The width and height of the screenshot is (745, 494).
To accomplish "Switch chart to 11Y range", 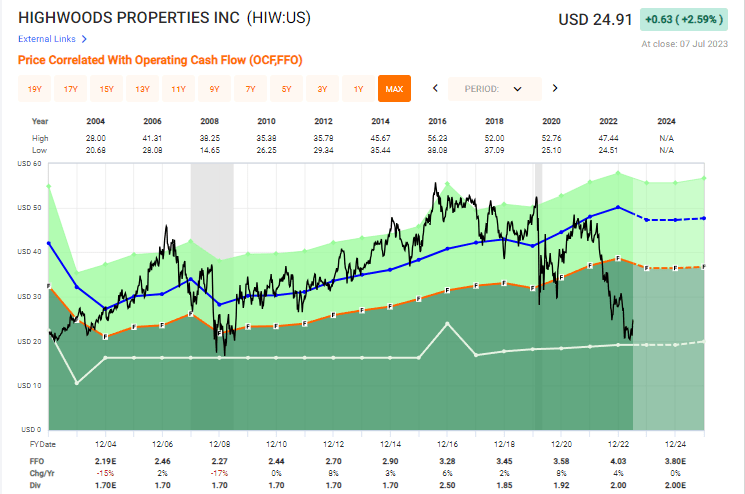I will coord(179,89).
